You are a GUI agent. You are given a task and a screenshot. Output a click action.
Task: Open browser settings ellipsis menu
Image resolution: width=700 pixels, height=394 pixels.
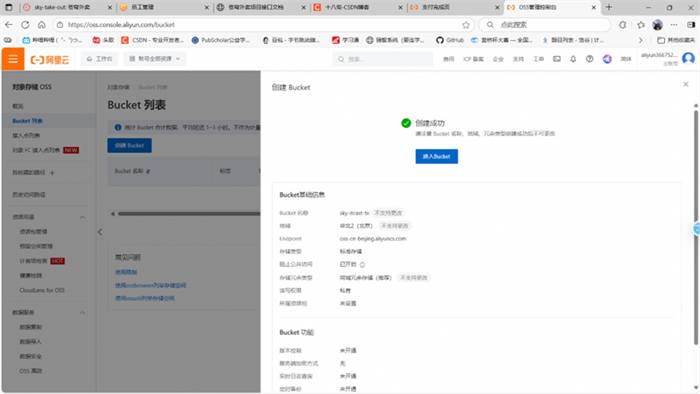tap(674, 25)
